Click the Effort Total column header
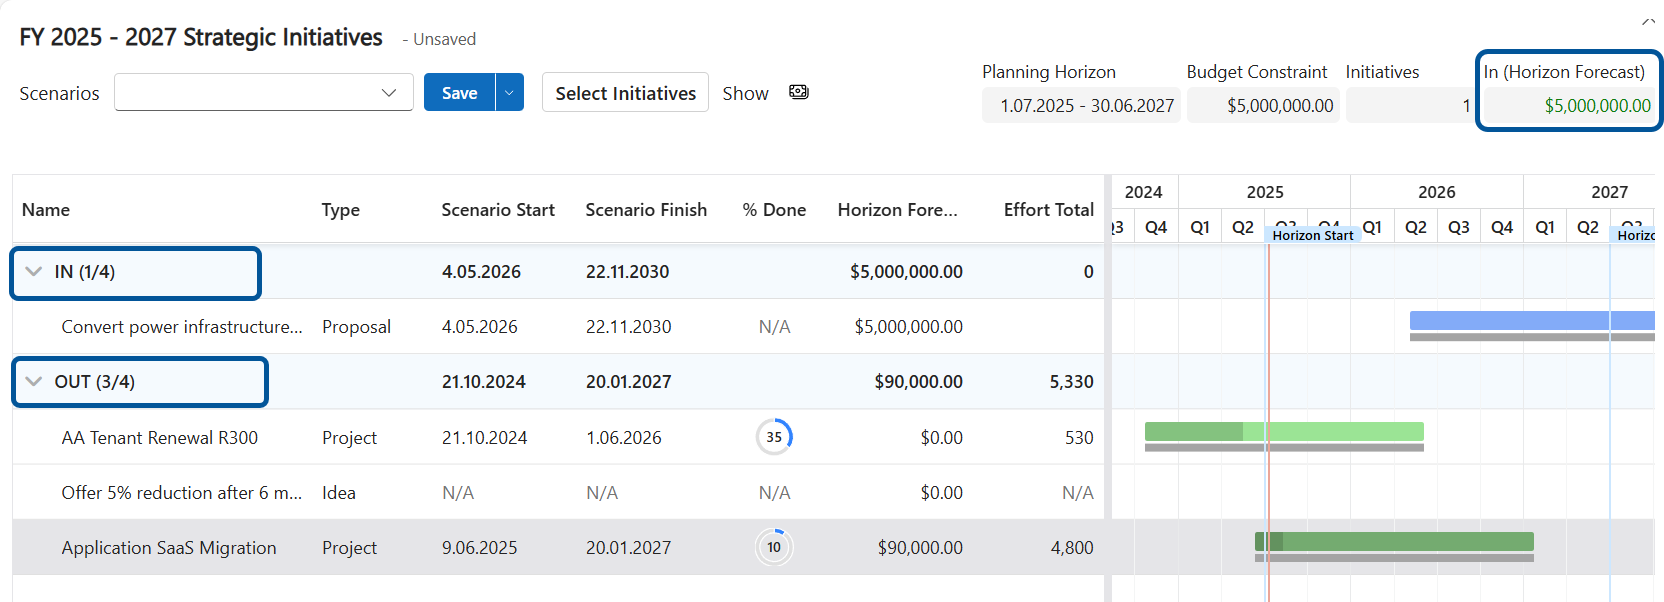The width and height of the screenshot is (1664, 602). pyautogui.click(x=1048, y=210)
